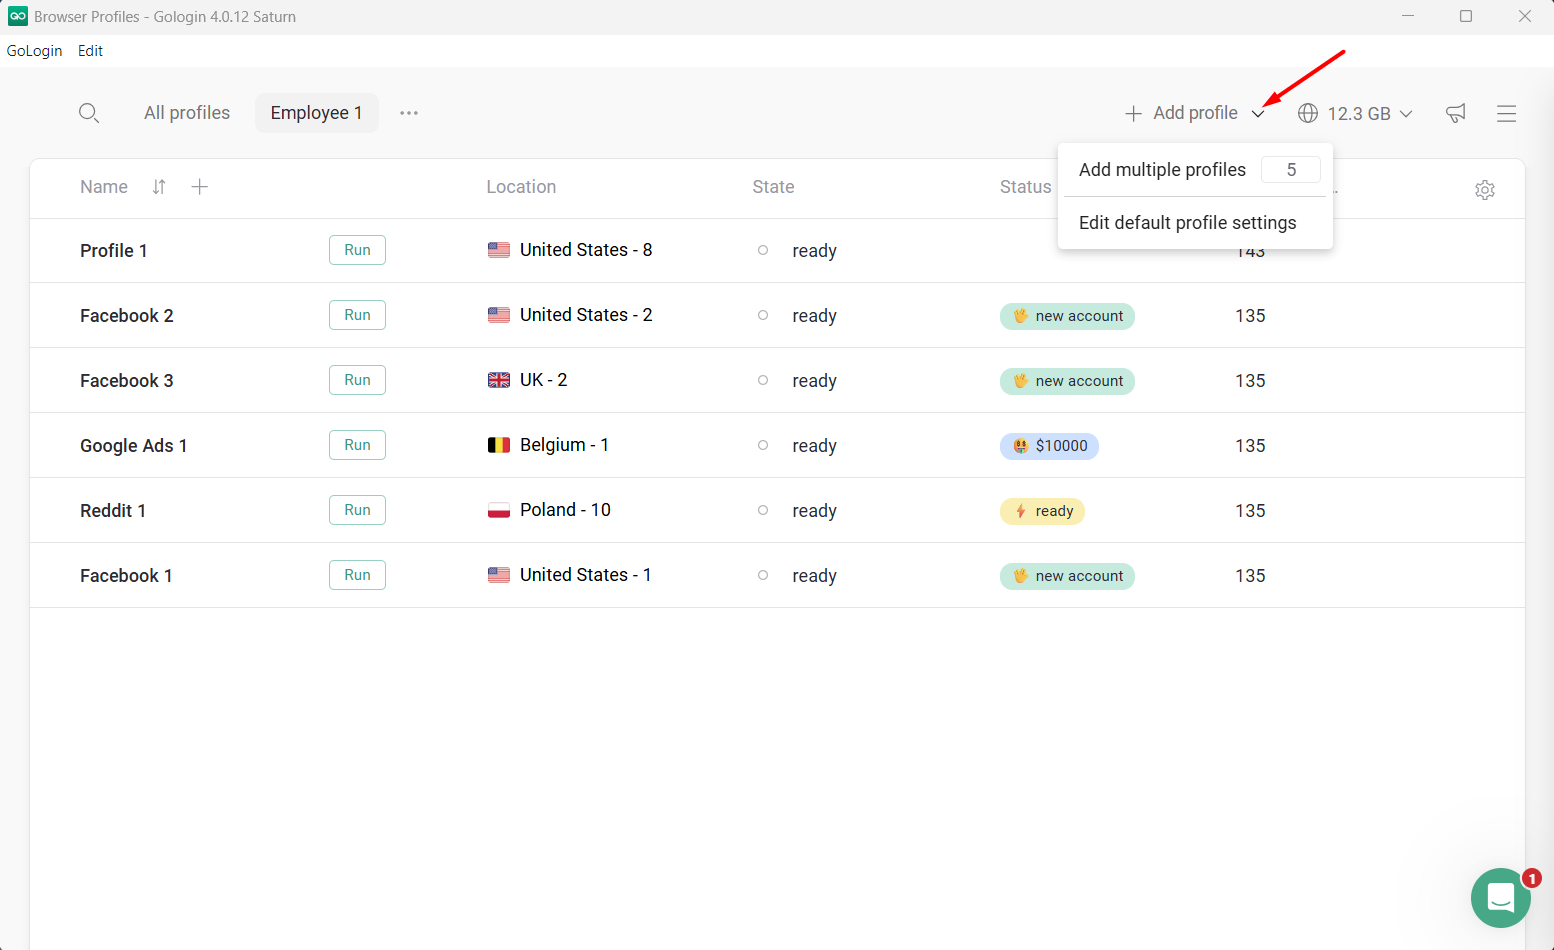Click Facebook 2 new account status tag

[x=1067, y=316]
